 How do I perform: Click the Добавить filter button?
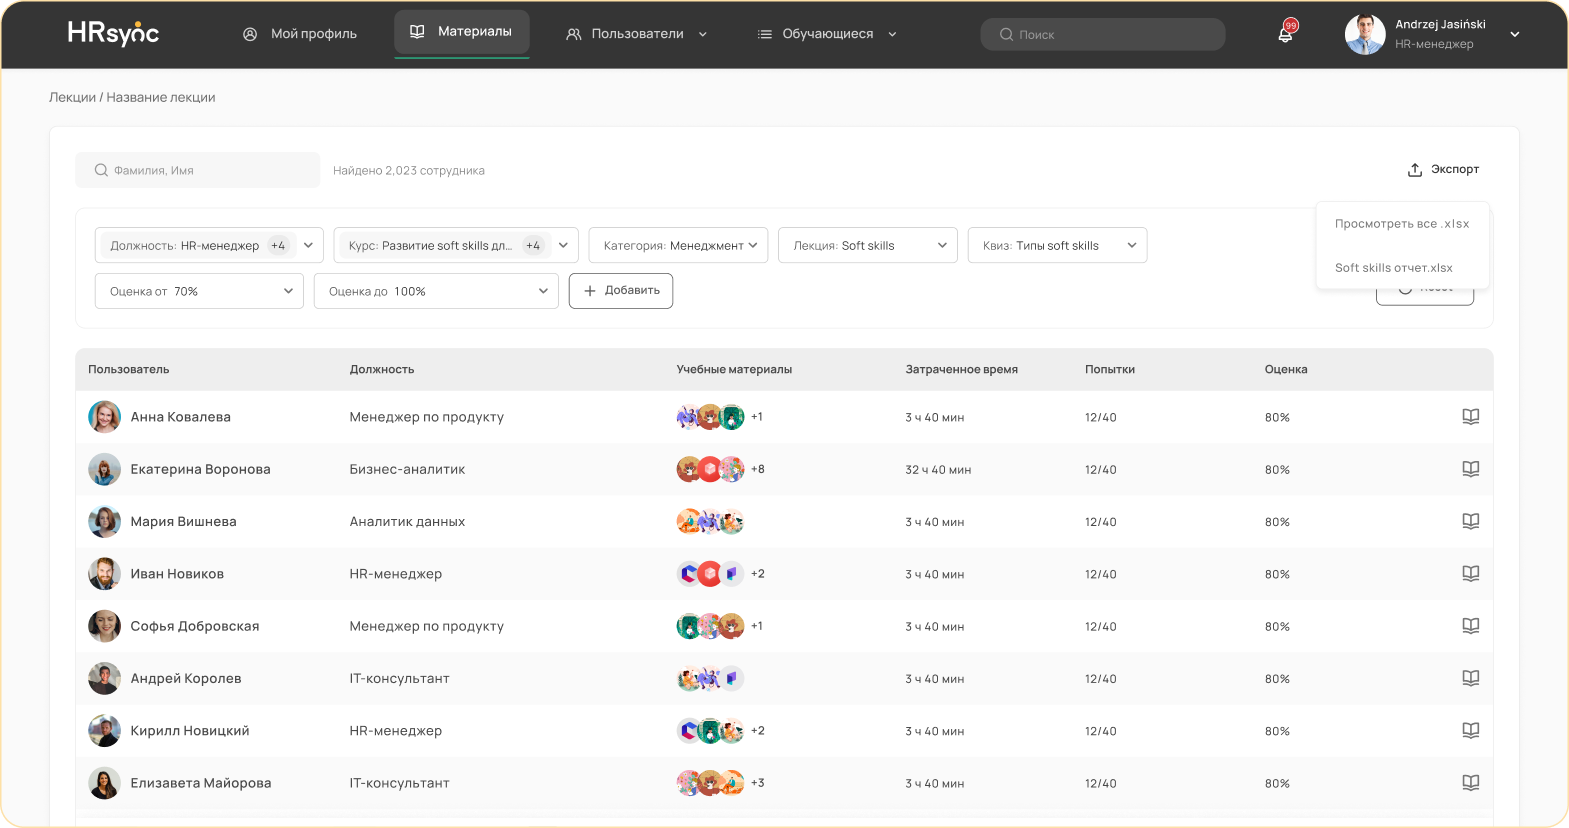621,291
